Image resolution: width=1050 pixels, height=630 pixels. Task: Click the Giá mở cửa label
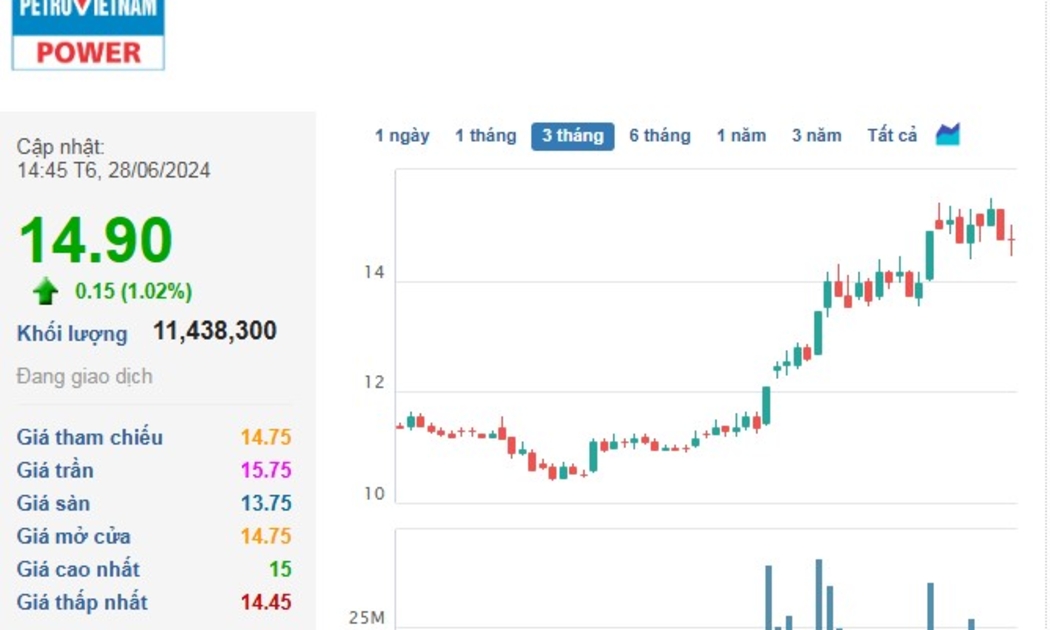[73, 536]
